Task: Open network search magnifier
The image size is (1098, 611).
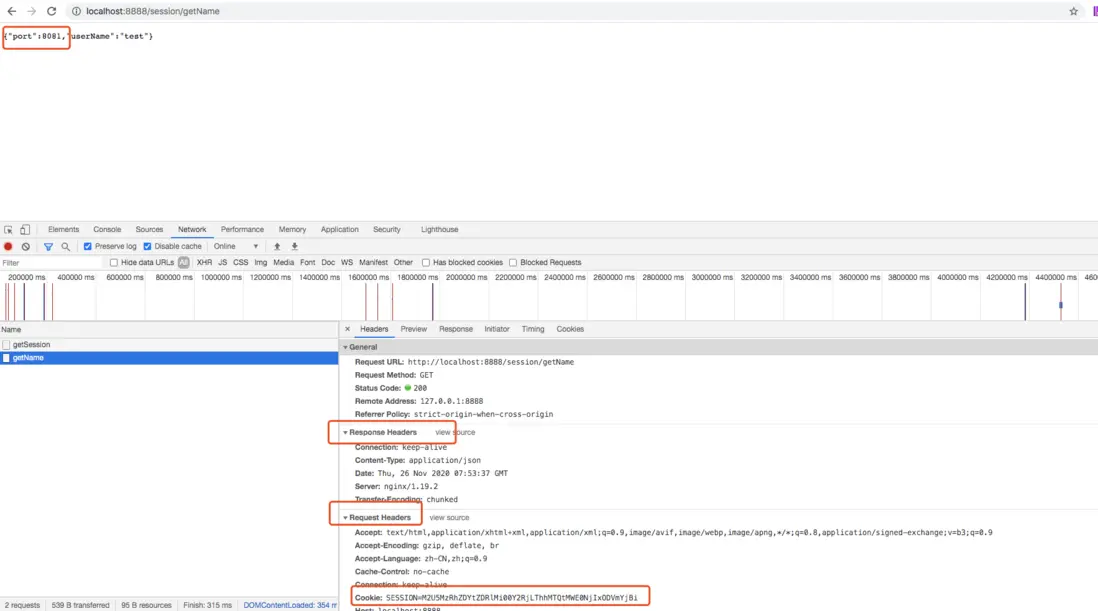Action: pos(66,246)
